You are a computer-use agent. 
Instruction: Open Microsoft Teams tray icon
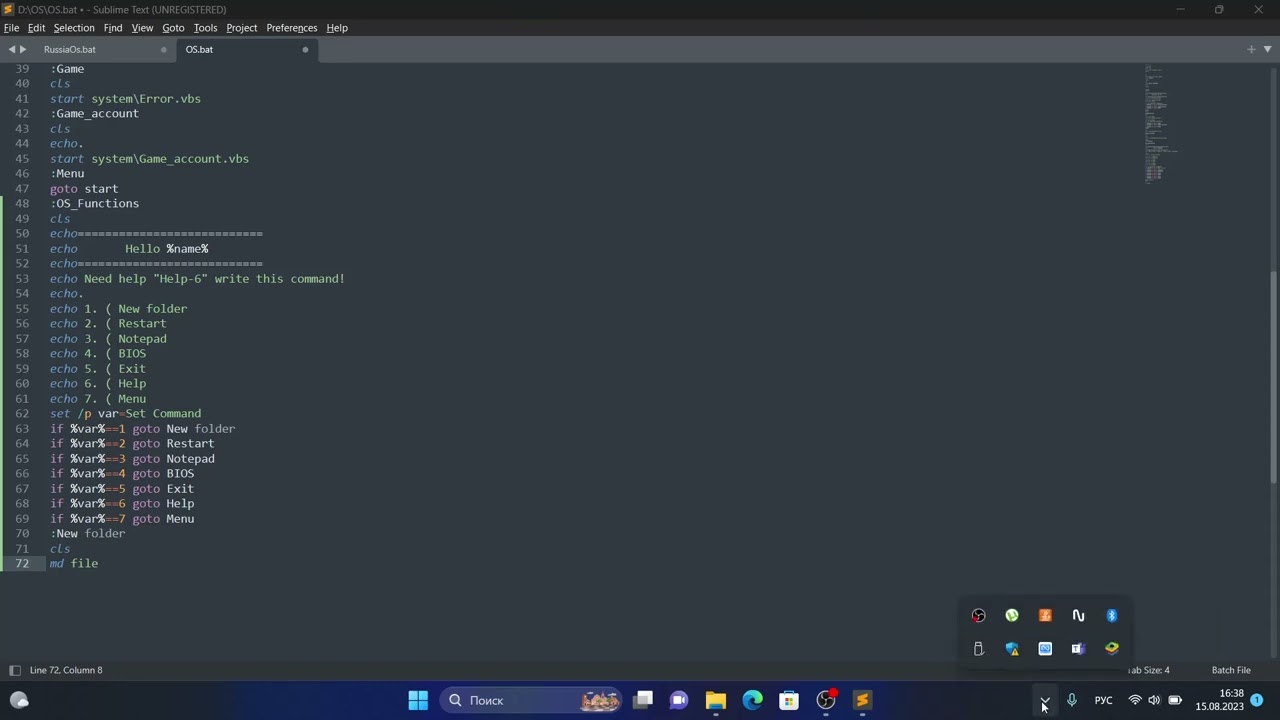[x=1078, y=649]
